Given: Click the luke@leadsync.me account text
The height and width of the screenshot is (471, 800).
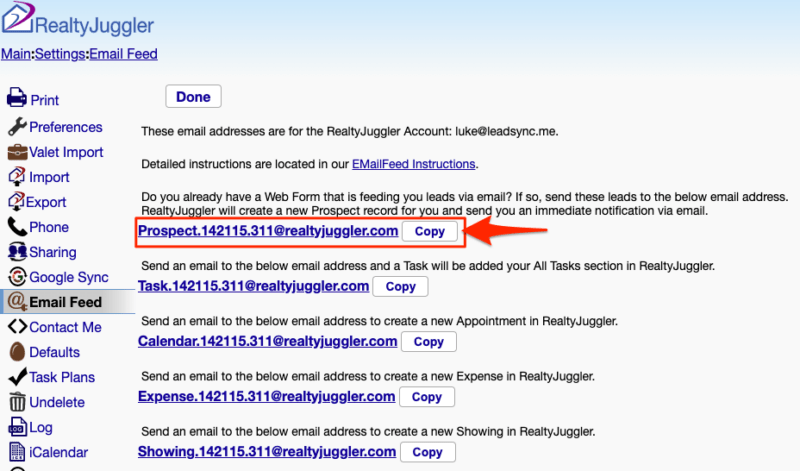Looking at the screenshot, I should coord(505,131).
